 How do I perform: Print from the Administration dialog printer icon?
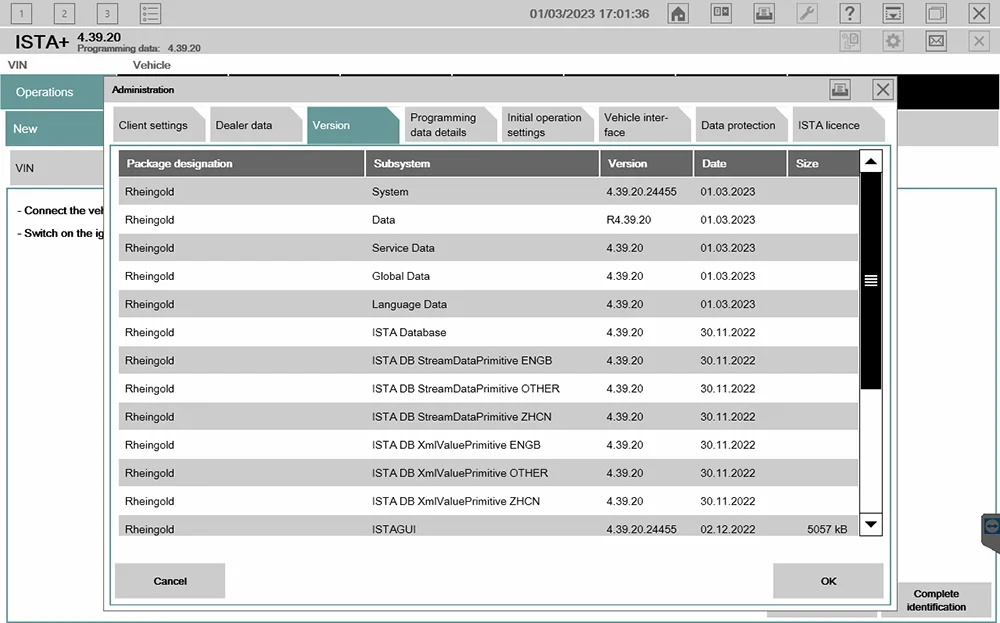[x=840, y=90]
